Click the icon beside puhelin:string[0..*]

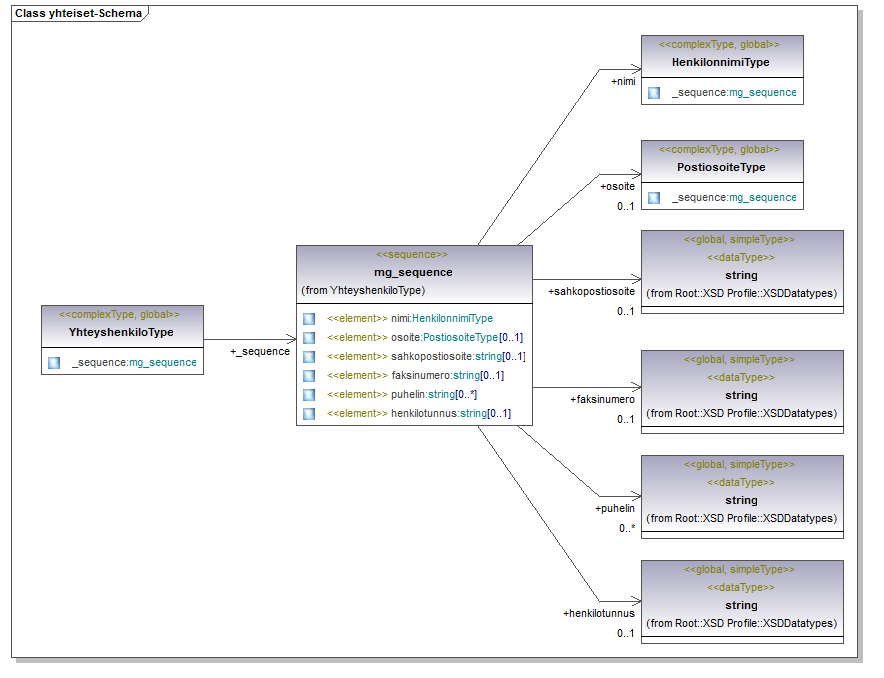pyautogui.click(x=309, y=395)
